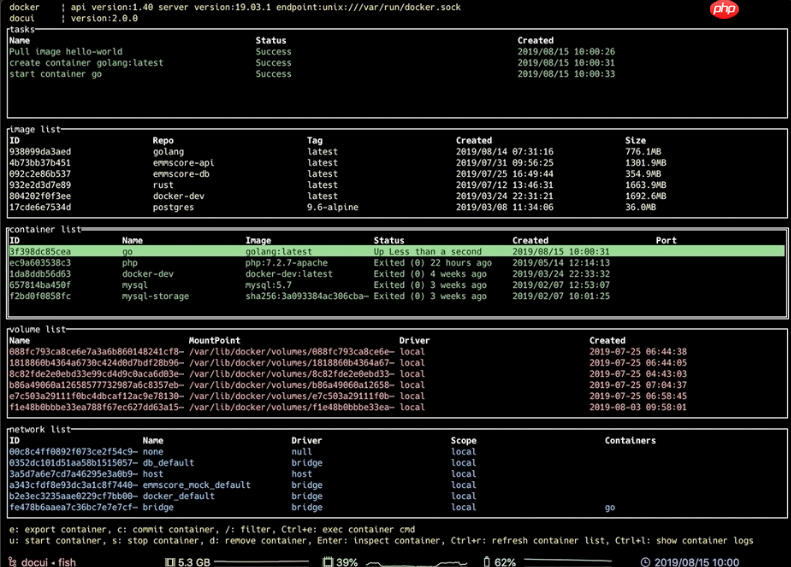
Task: Click the Size header in image list
Action: coord(635,140)
